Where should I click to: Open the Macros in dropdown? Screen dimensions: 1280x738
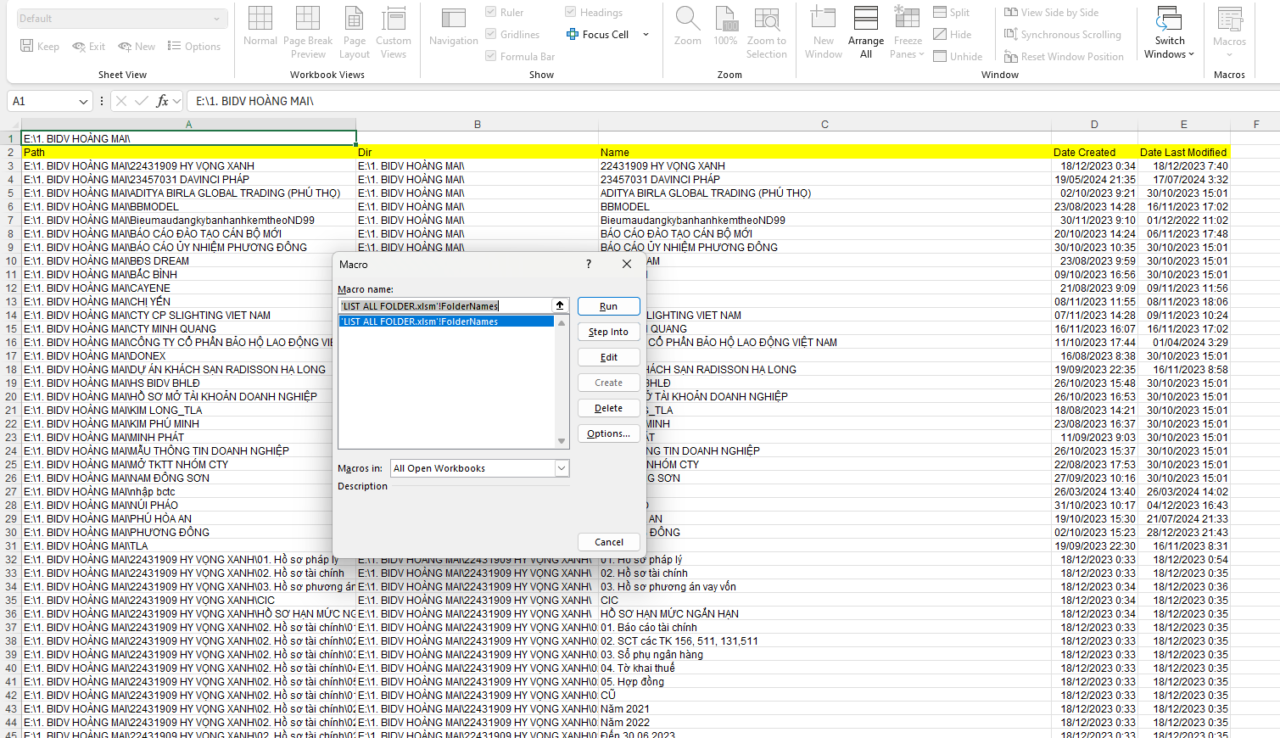[561, 468]
